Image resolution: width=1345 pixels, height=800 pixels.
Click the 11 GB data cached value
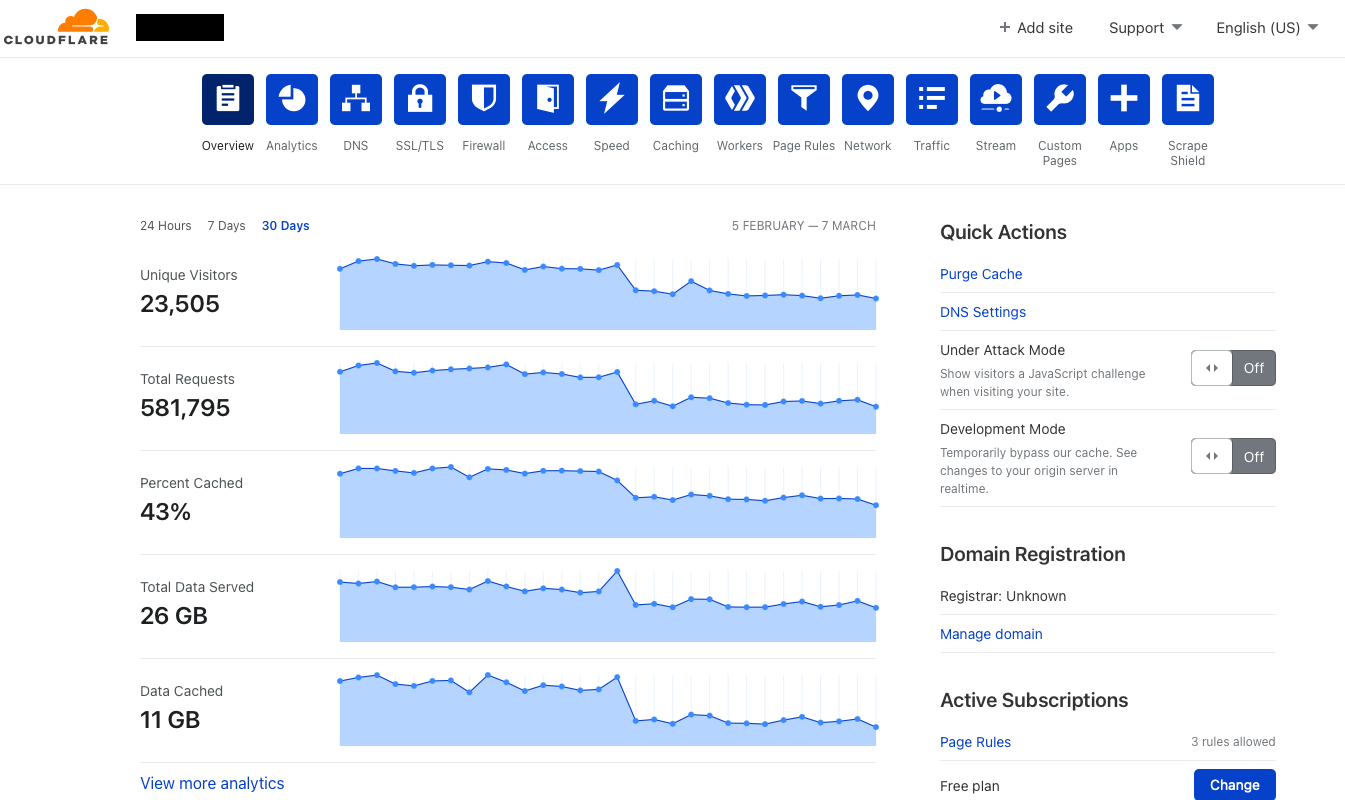(x=170, y=720)
